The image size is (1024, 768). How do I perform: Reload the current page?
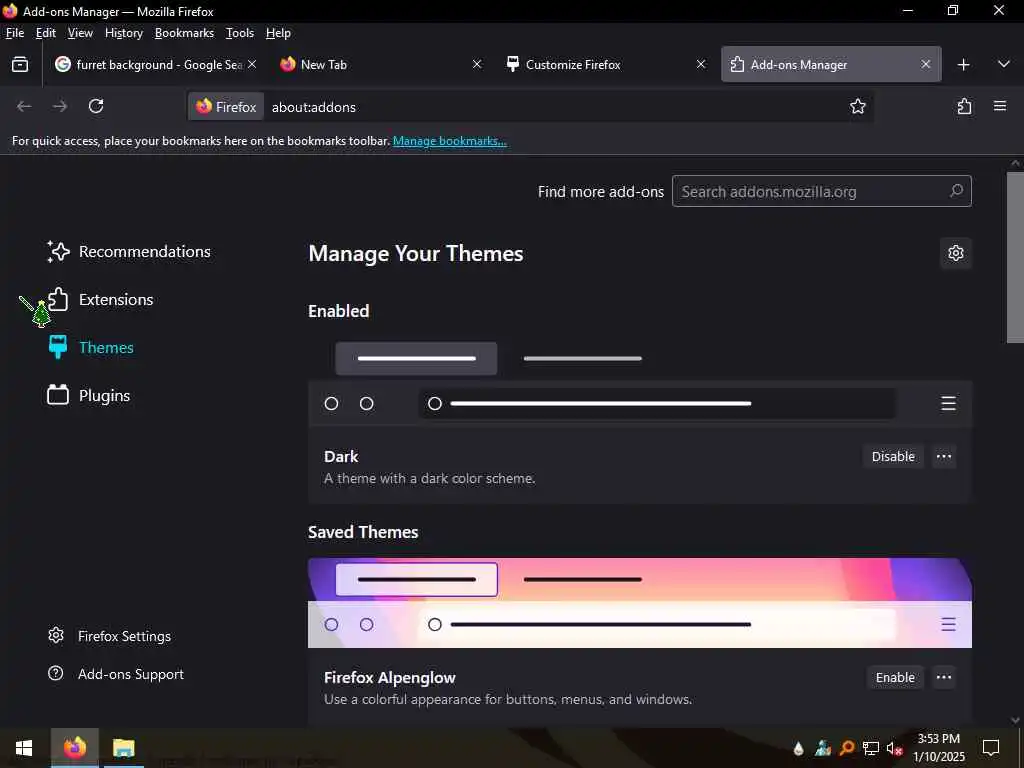point(96,106)
